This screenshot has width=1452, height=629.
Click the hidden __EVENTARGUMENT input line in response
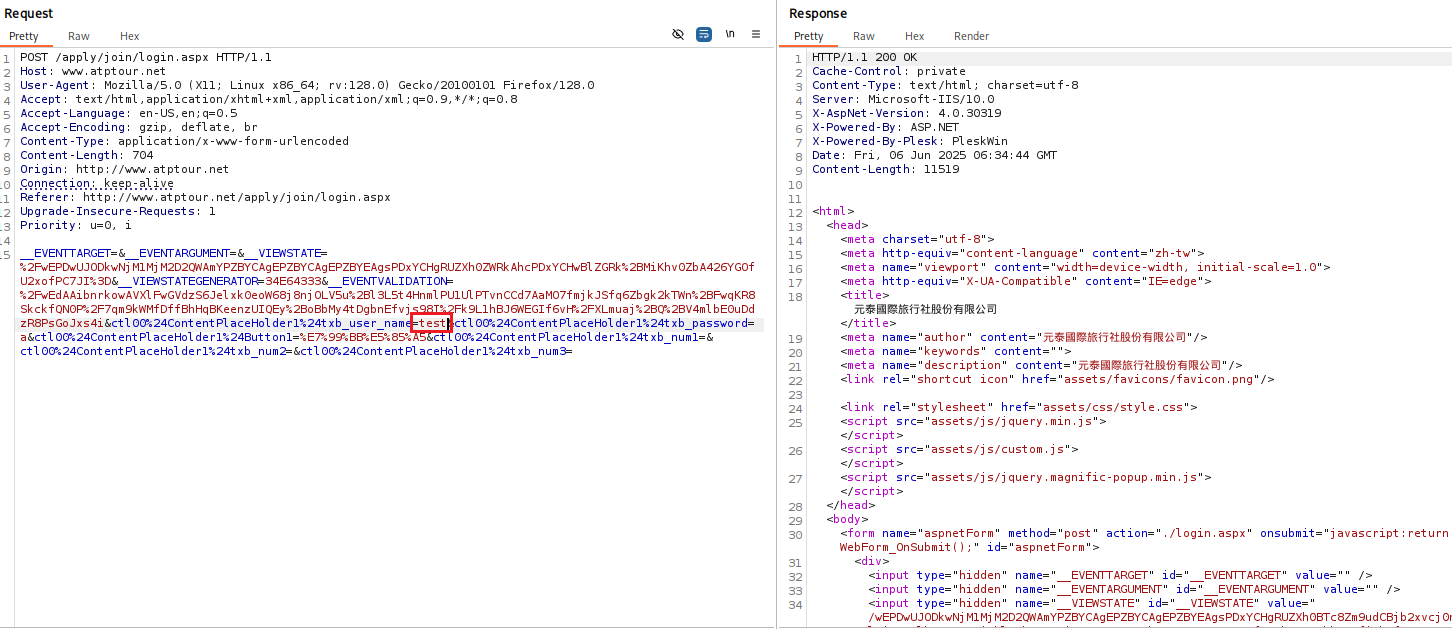coord(1134,589)
